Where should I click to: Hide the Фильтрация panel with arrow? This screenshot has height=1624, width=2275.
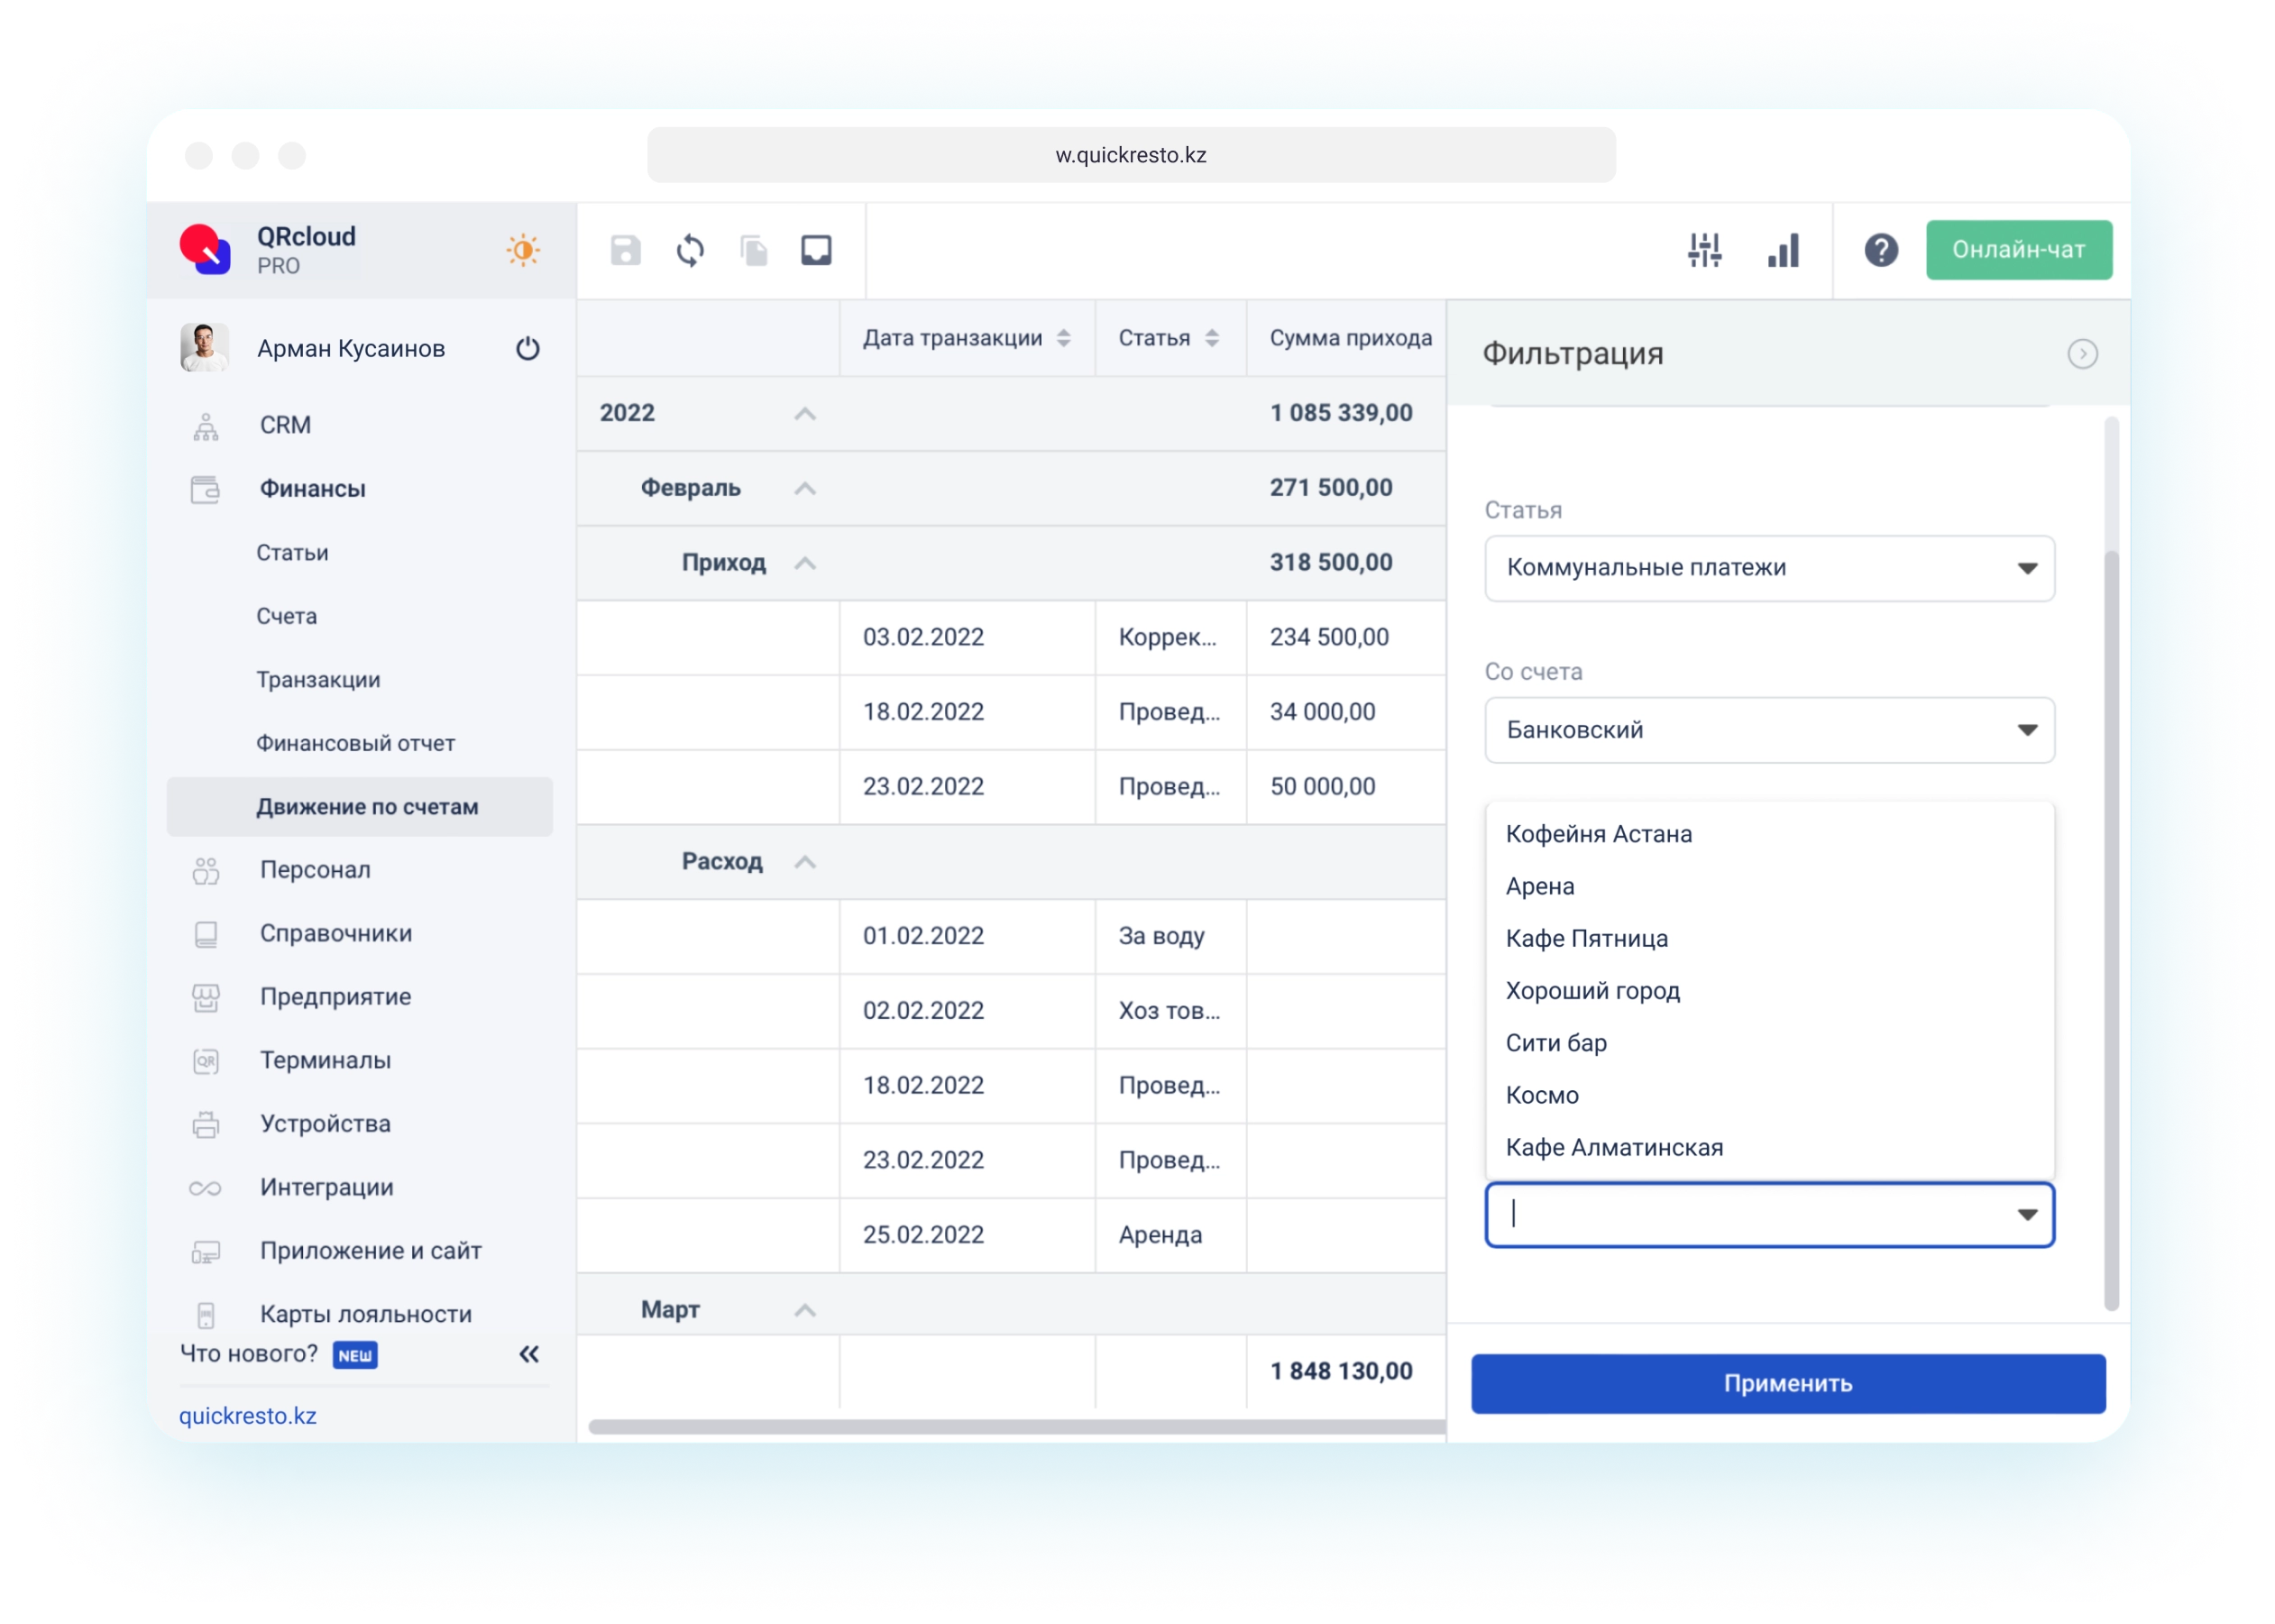2082,354
